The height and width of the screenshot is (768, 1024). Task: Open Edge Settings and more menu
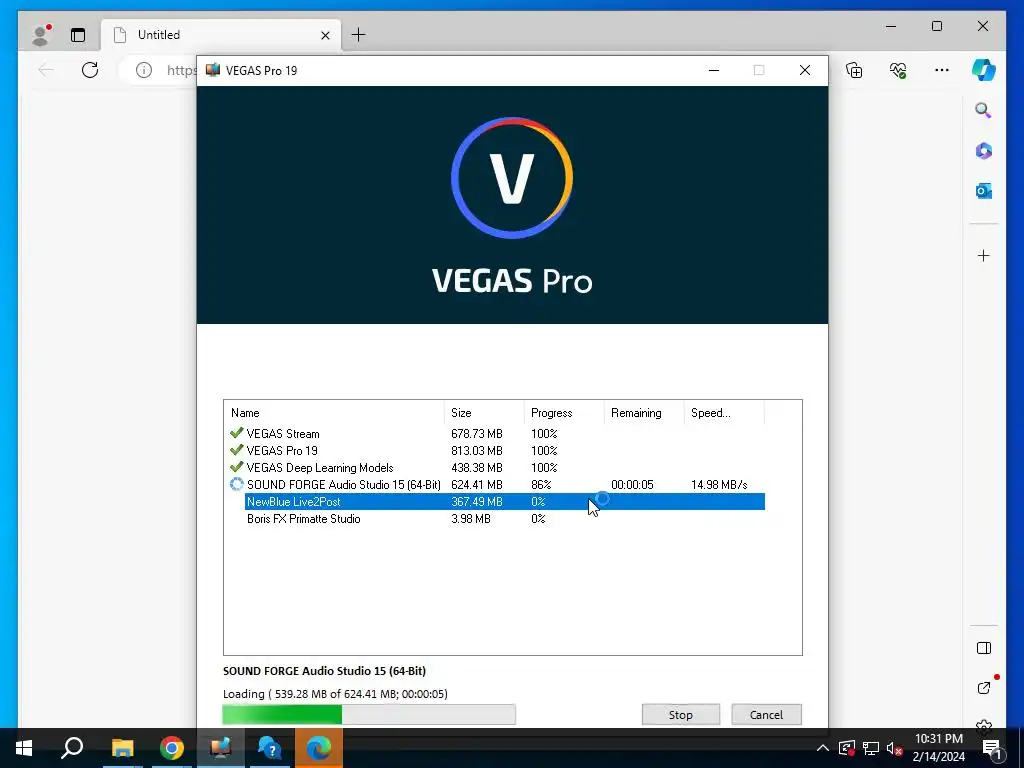[x=941, y=70]
